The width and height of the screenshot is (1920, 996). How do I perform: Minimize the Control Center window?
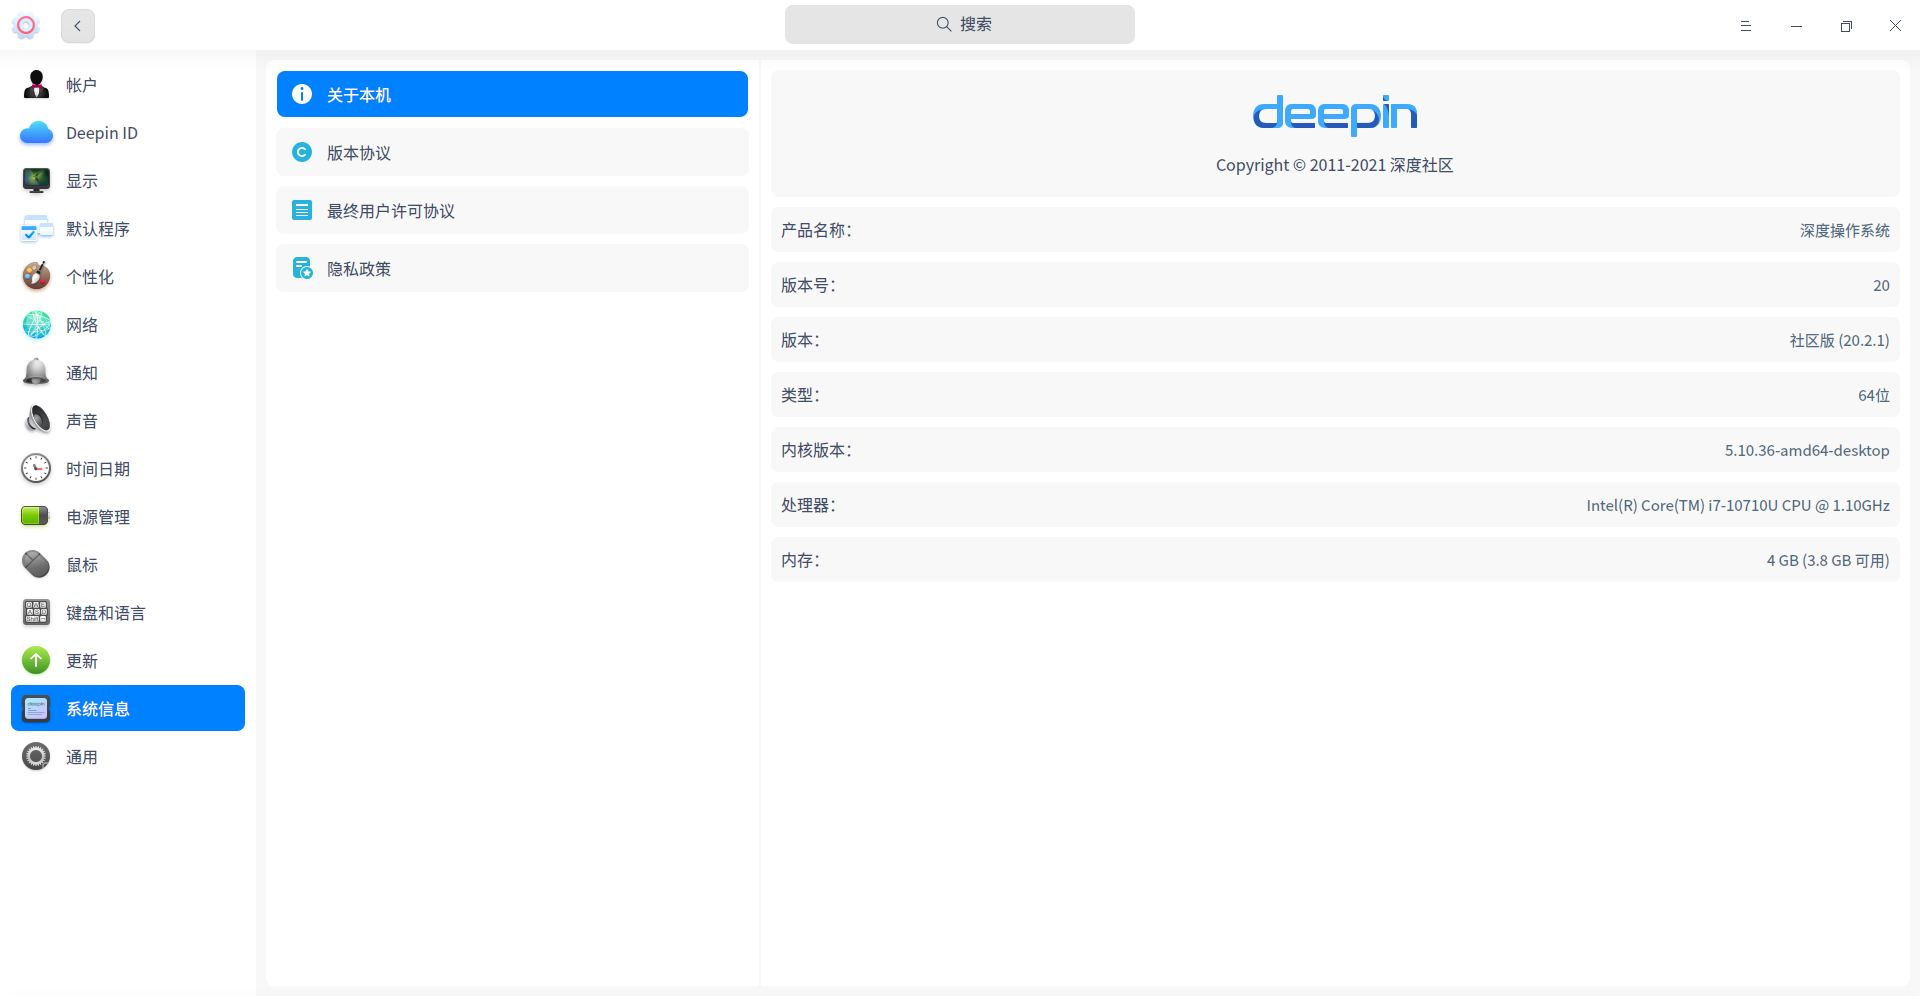1796,26
